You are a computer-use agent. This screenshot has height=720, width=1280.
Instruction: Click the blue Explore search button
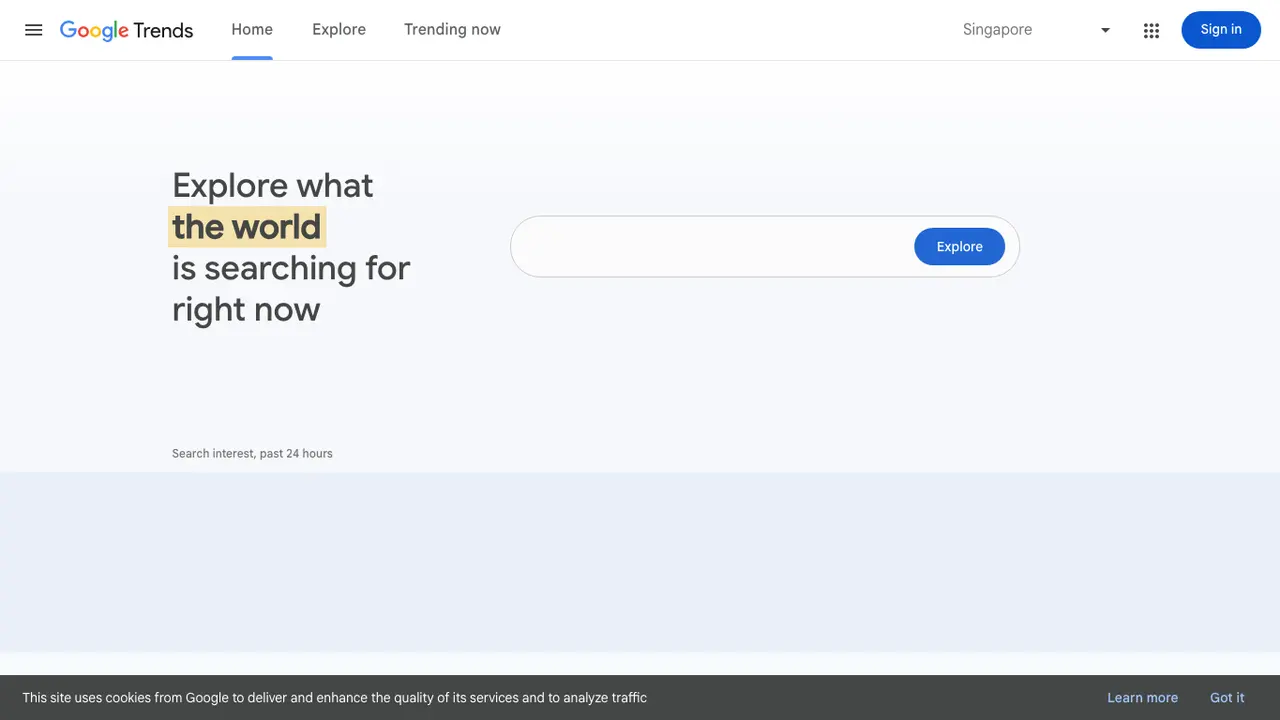[959, 247]
